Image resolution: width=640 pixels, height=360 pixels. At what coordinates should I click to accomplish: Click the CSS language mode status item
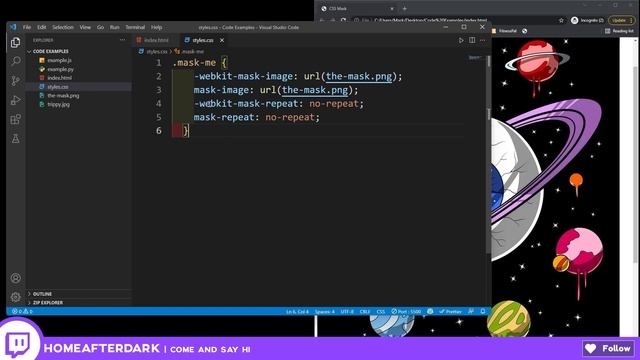coord(380,311)
